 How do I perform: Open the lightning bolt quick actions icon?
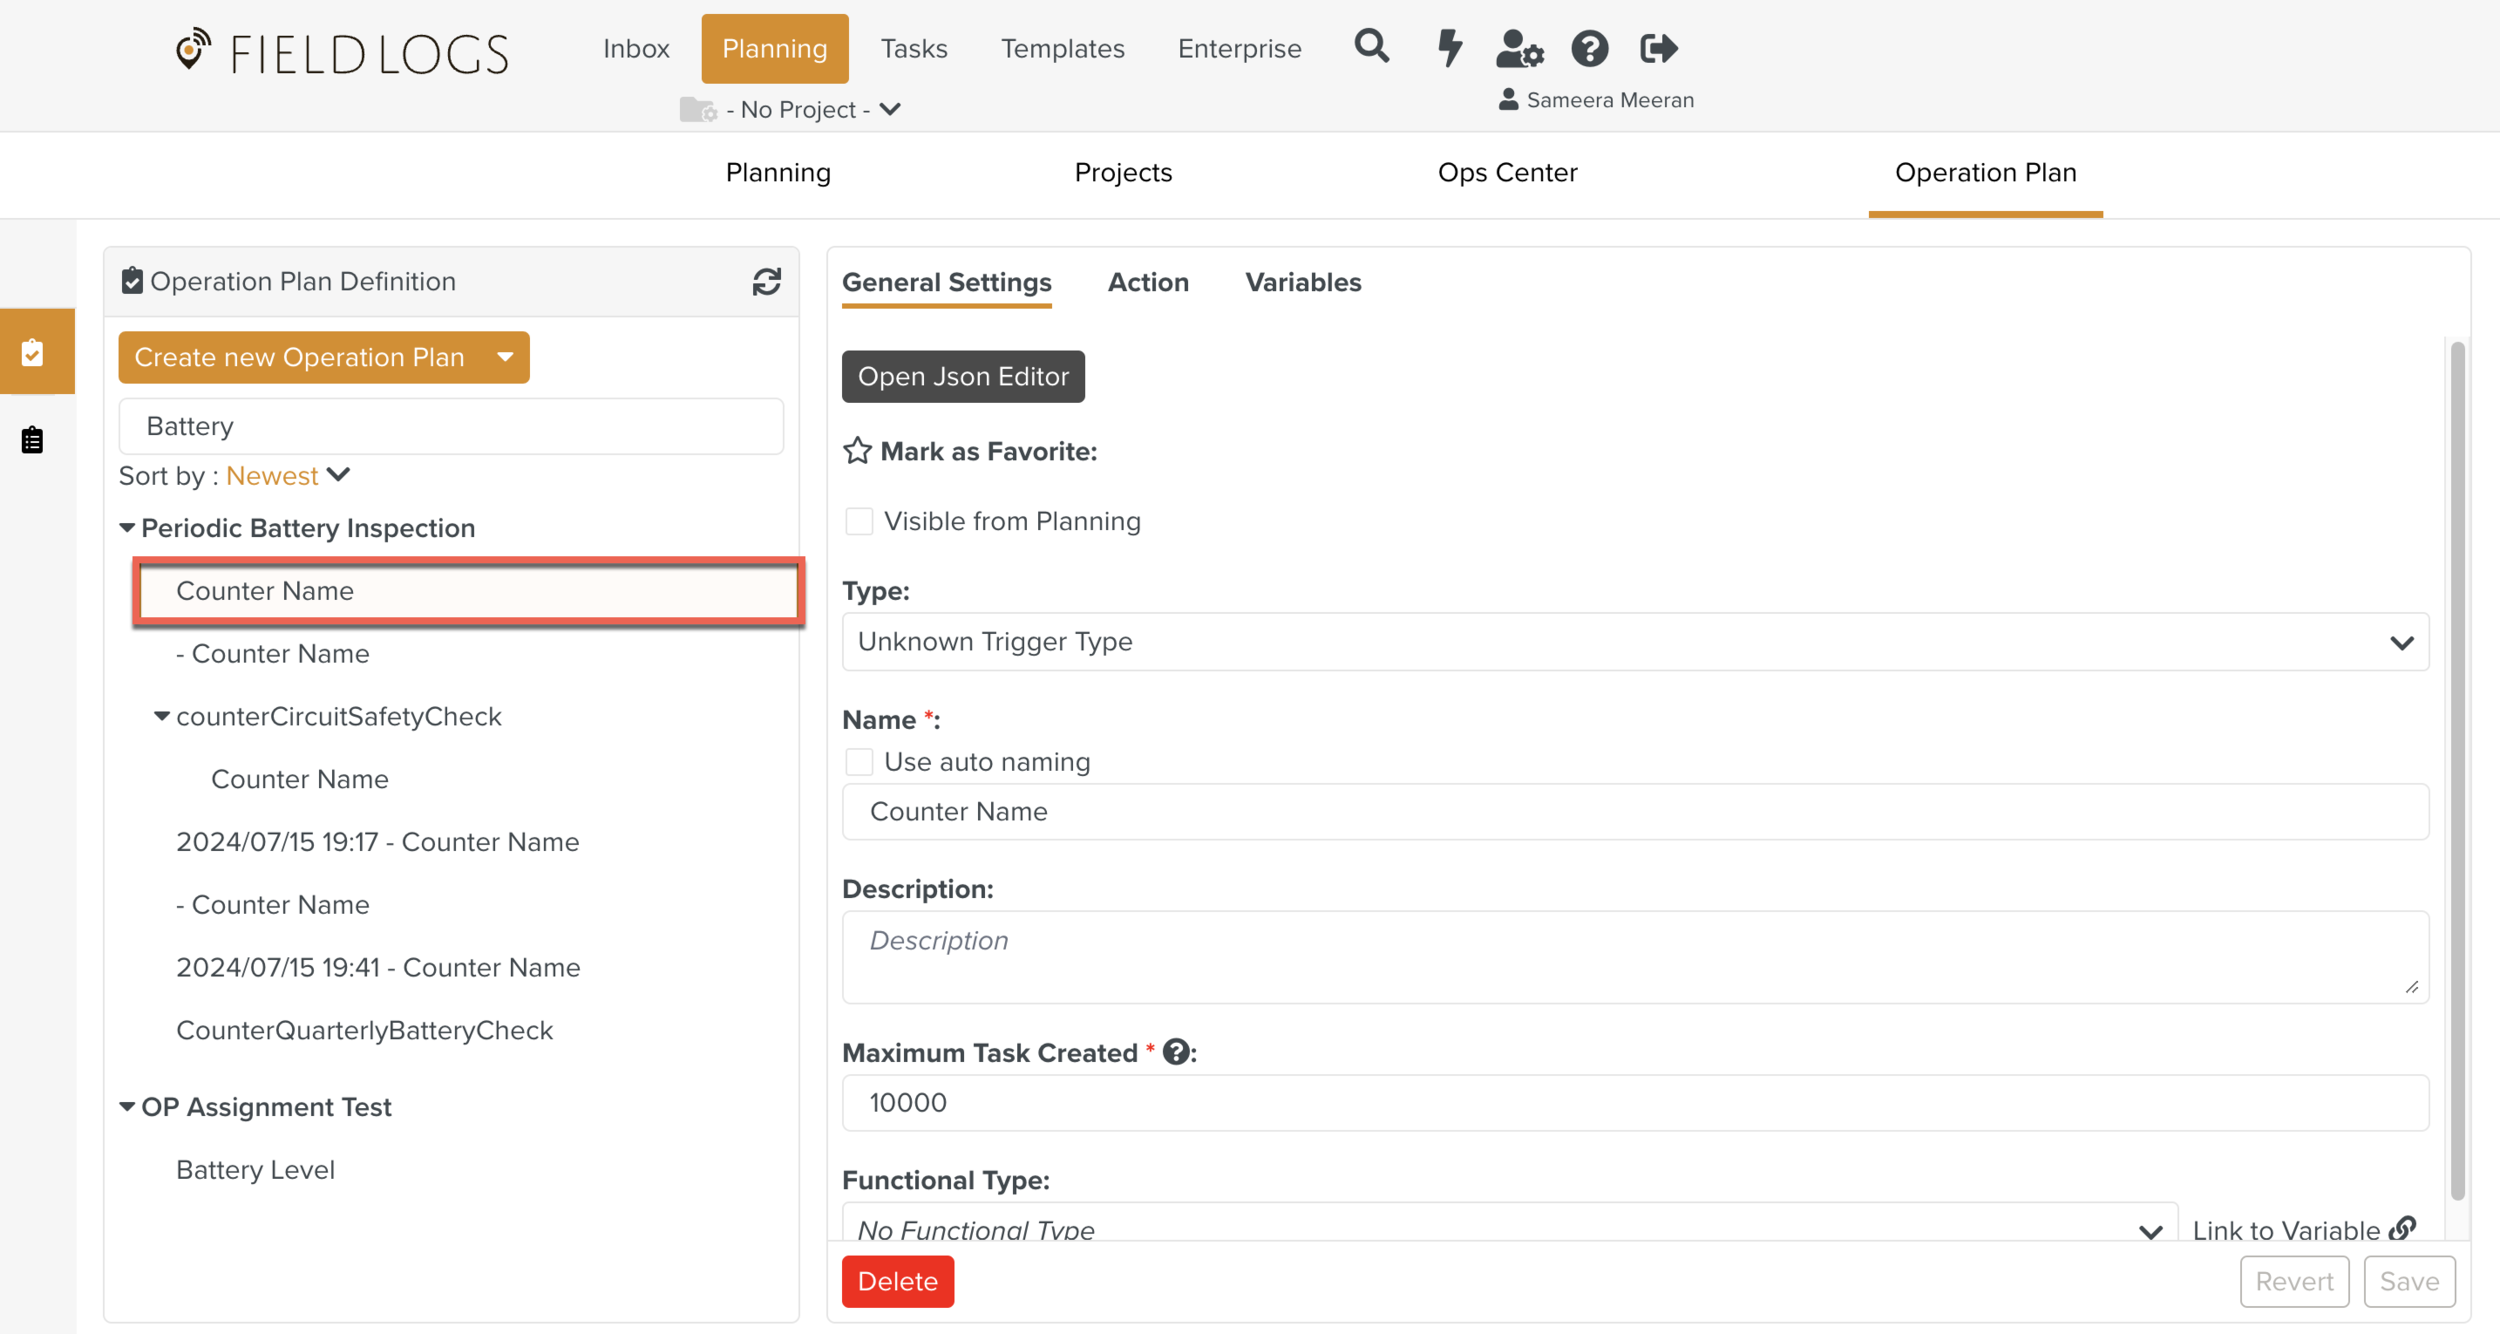(1449, 47)
